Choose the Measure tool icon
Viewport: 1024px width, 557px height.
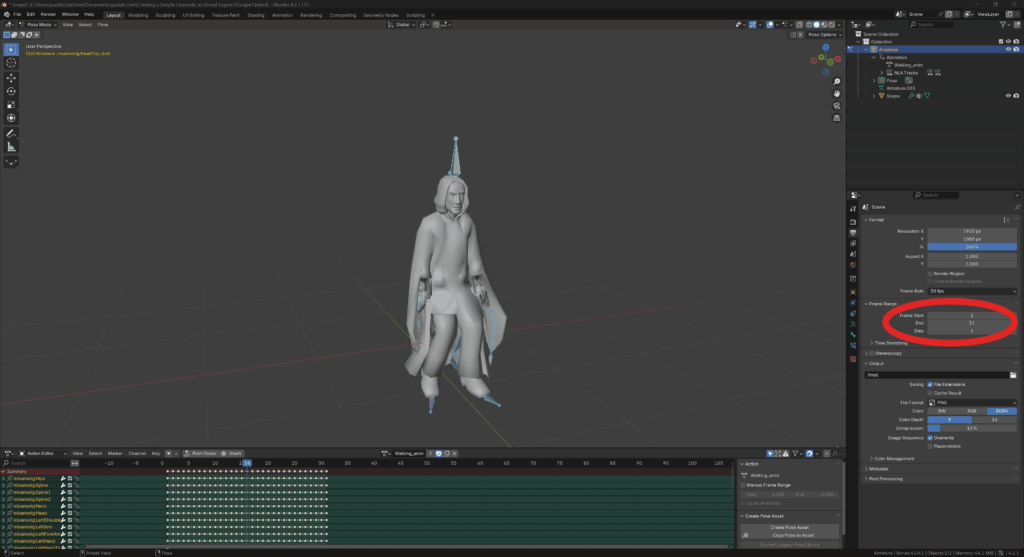tap(12, 147)
